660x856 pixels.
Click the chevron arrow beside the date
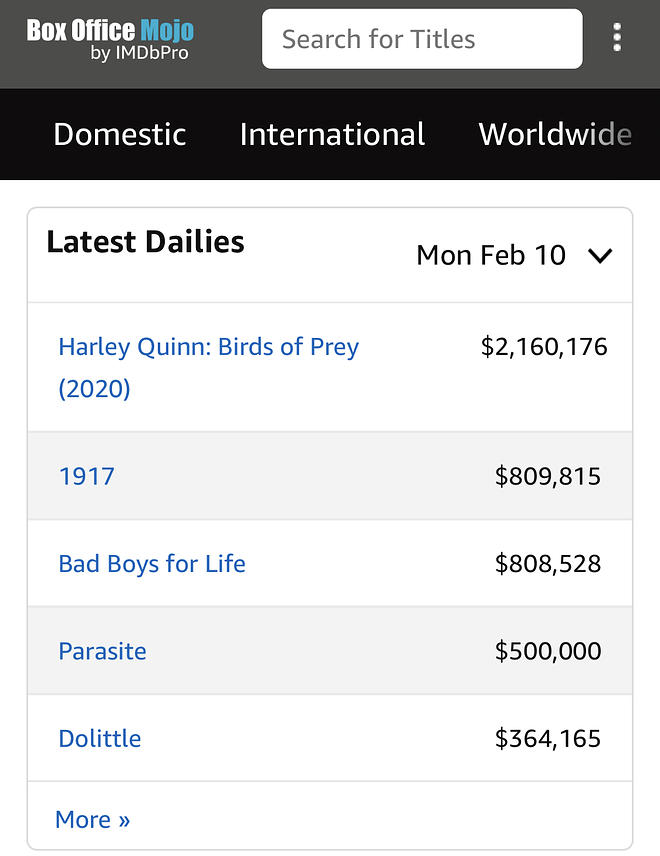tap(600, 256)
